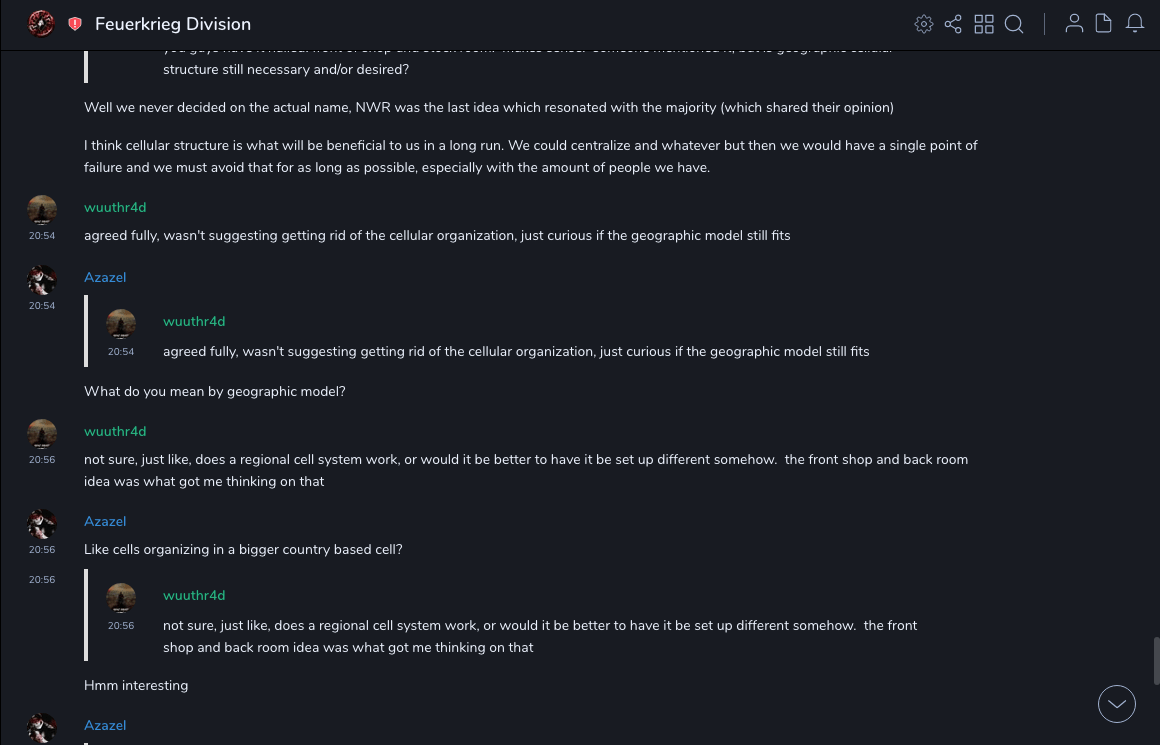
Task: Open the room settings gear icon
Action: pos(924,24)
